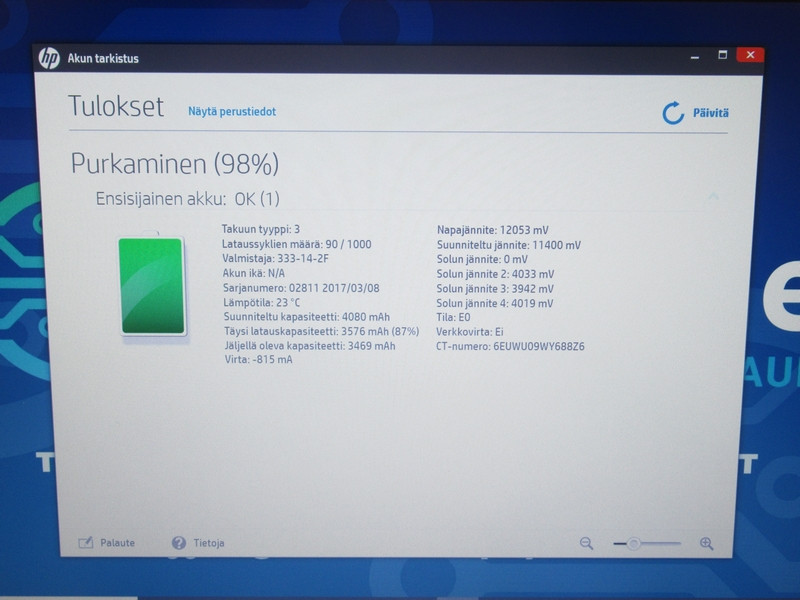
Task: Select Solun jännite: 0 mV text
Action: pos(482,259)
